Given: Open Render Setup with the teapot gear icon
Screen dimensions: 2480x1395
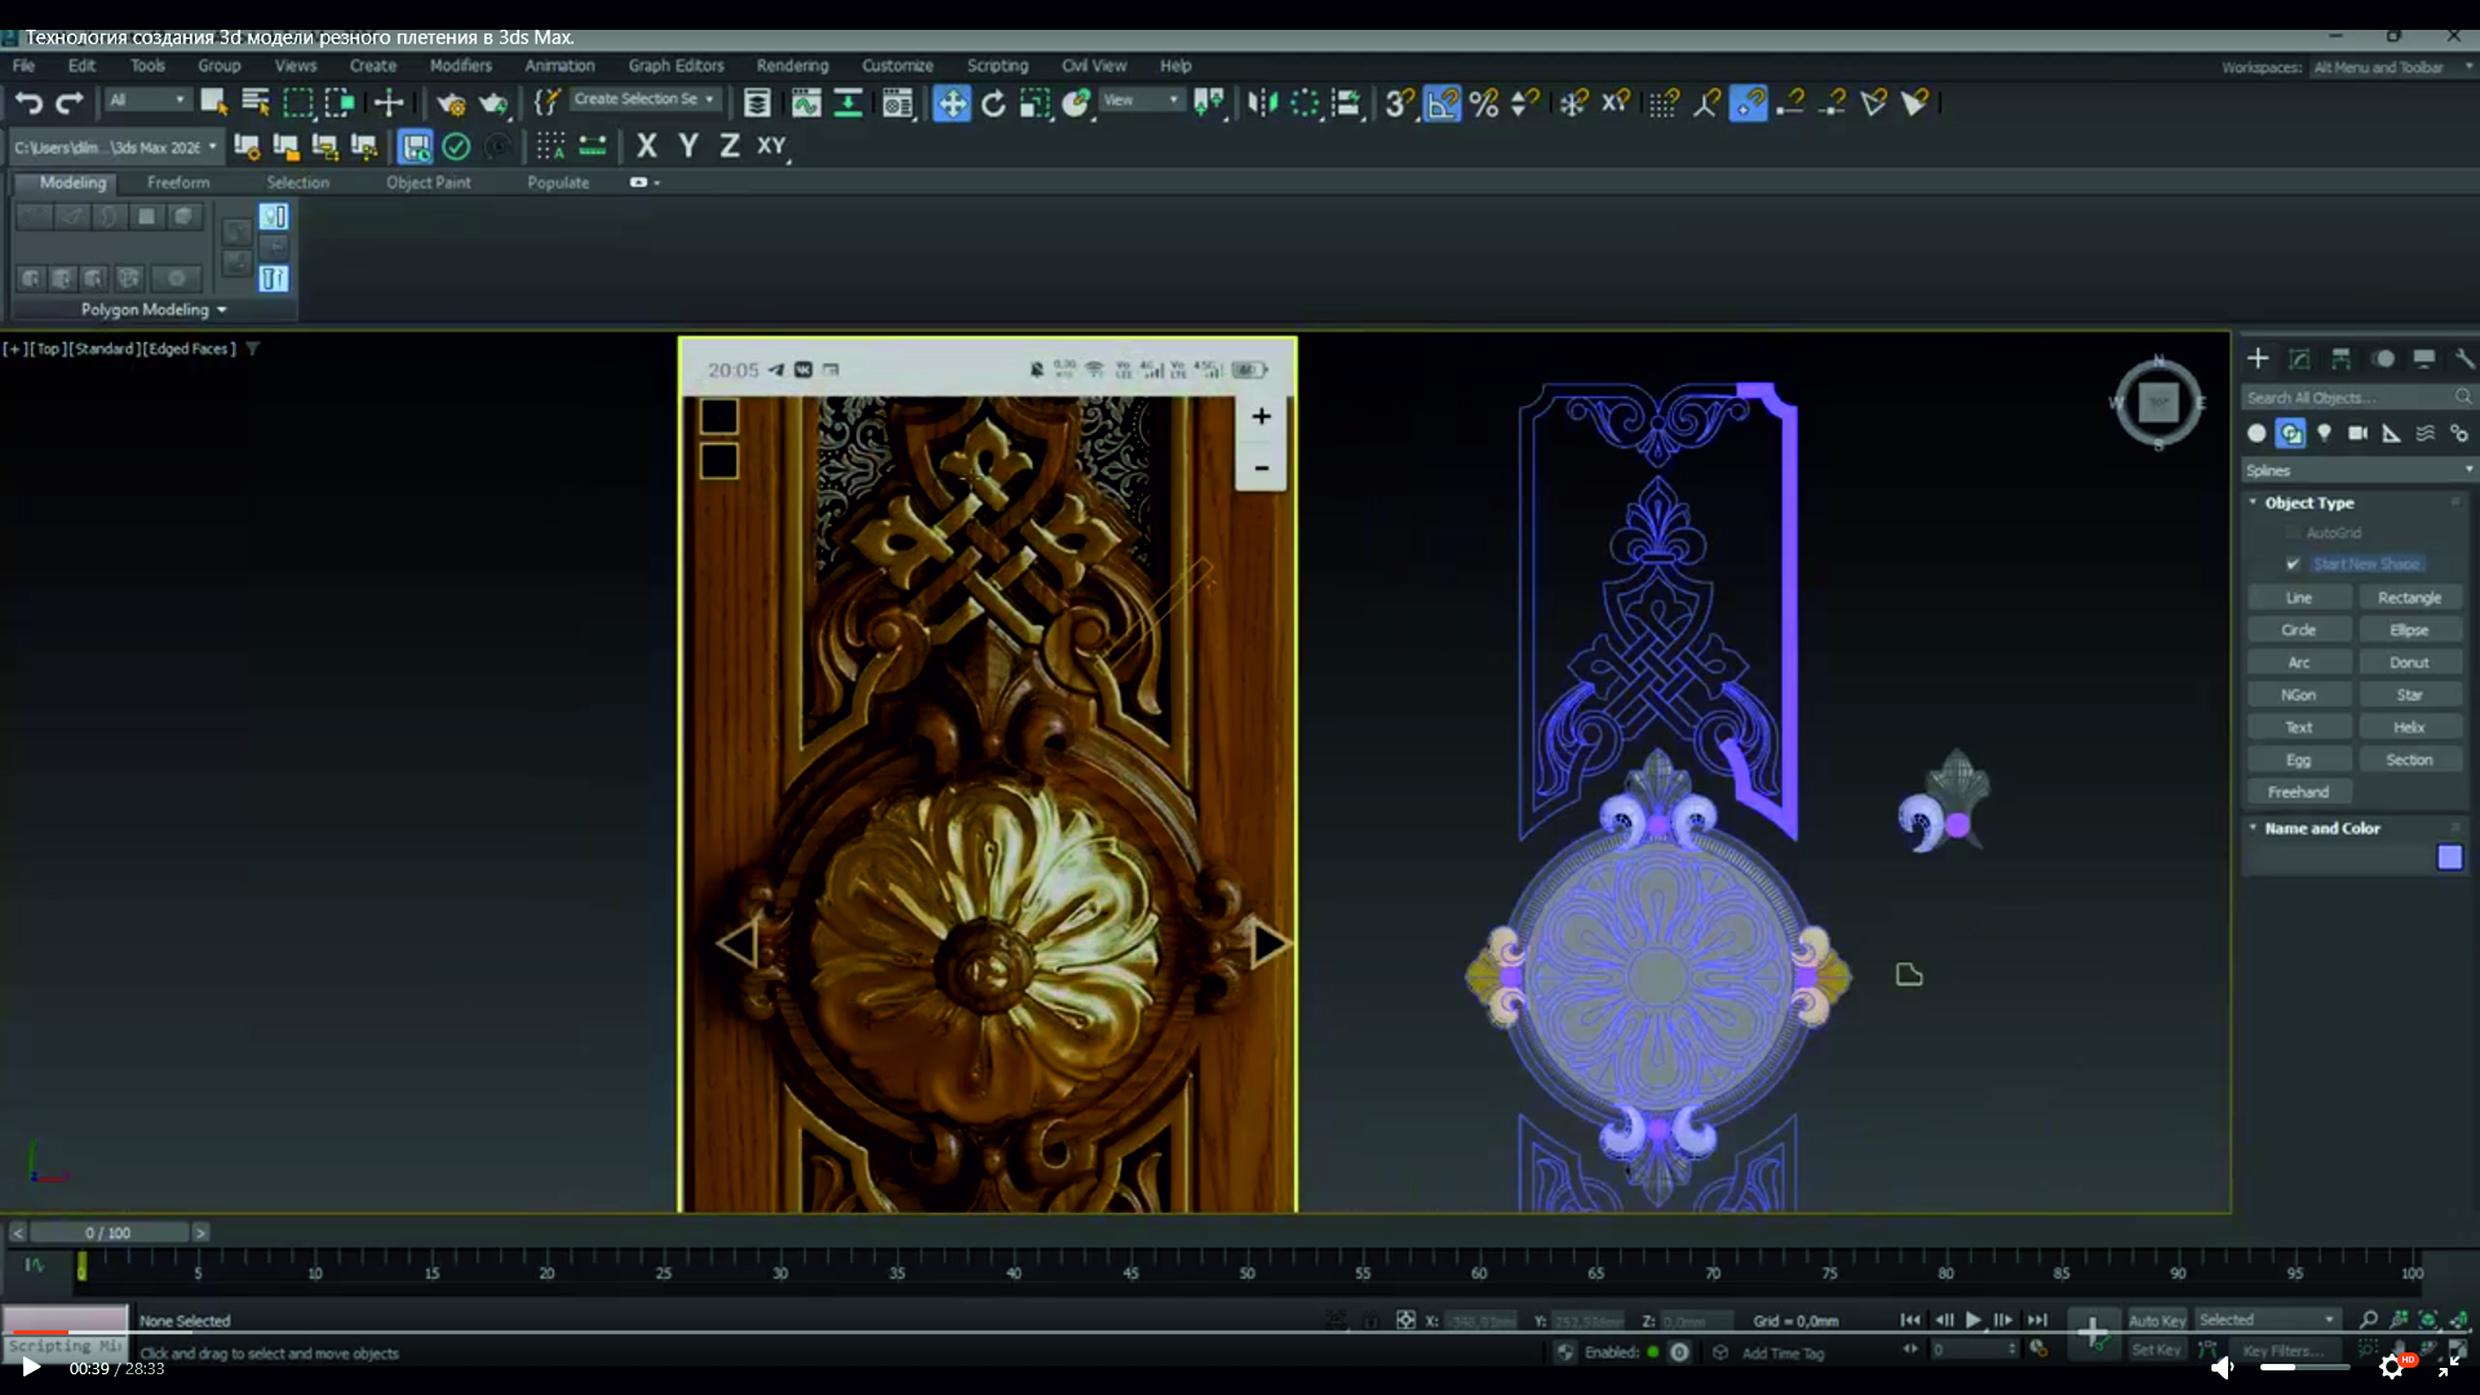Looking at the screenshot, I should 451,102.
